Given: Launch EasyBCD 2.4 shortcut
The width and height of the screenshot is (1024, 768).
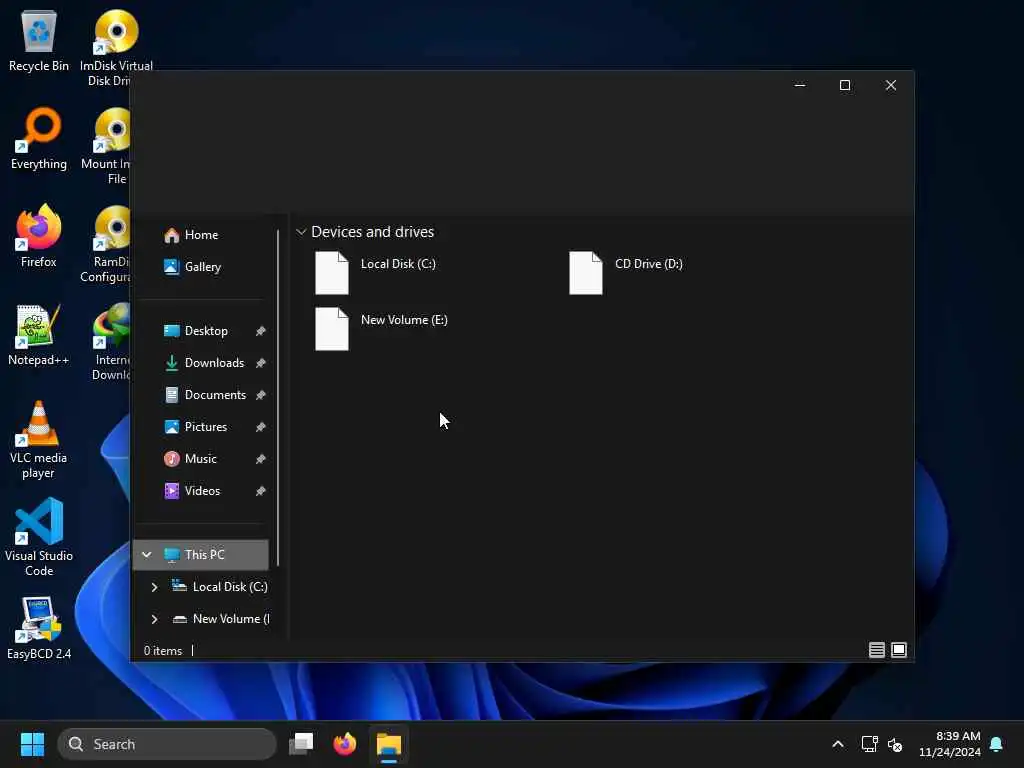Looking at the screenshot, I should pos(39,628).
